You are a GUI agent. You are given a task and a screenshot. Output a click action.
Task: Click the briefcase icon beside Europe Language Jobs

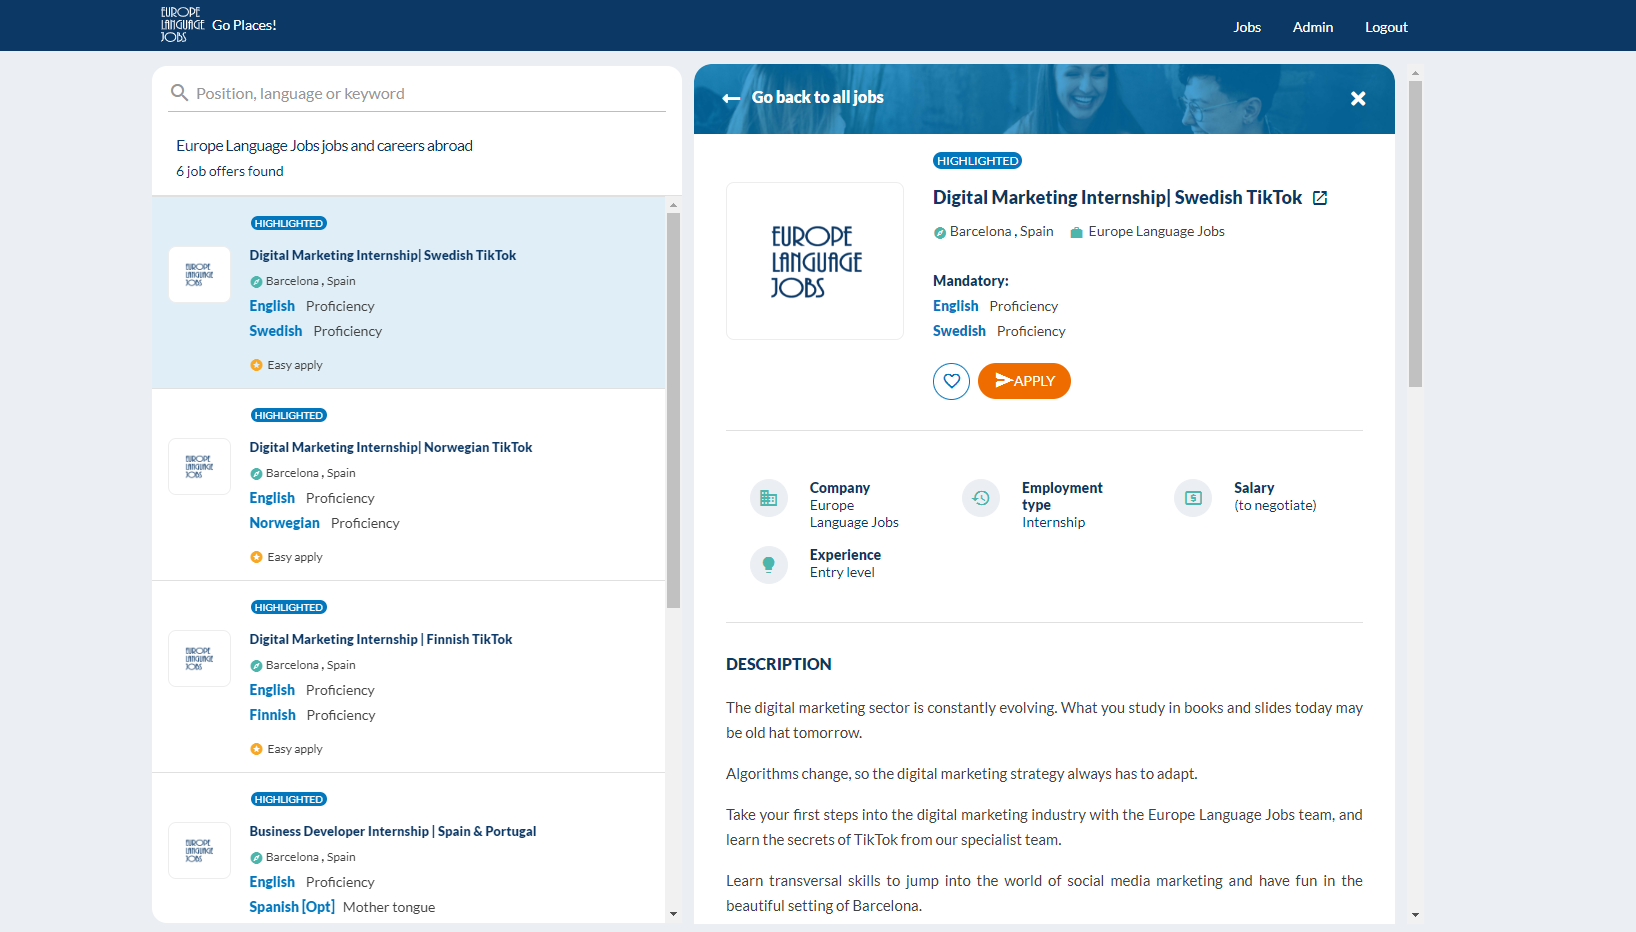pyautogui.click(x=1077, y=232)
